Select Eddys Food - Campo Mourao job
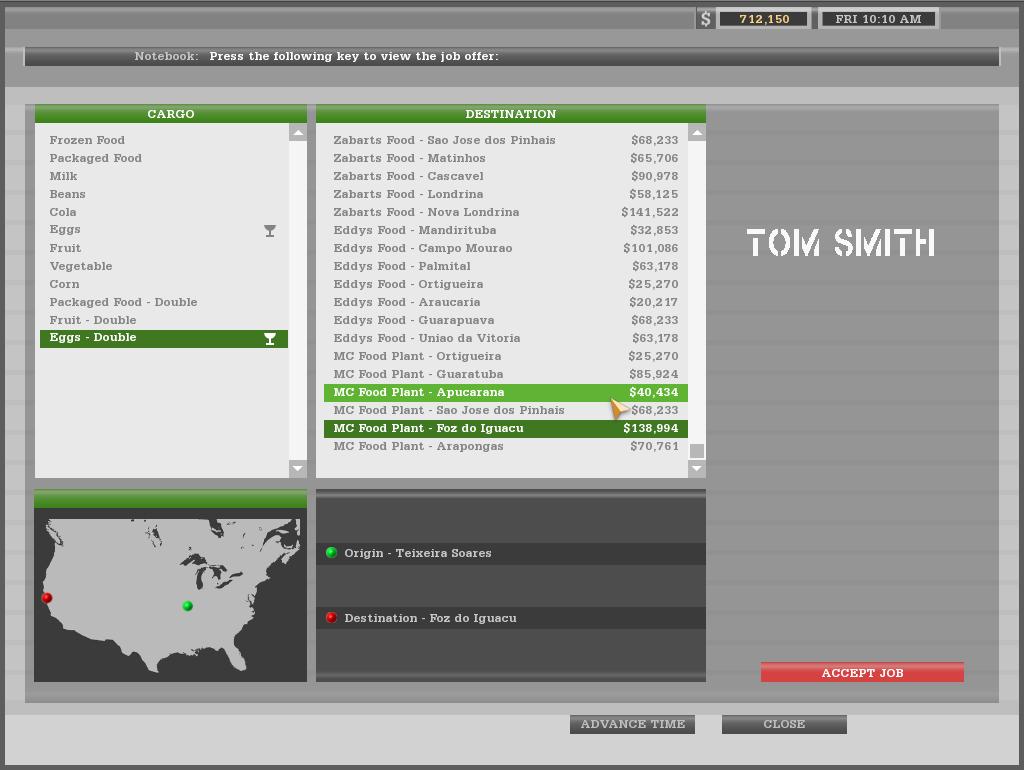Image resolution: width=1024 pixels, height=770 pixels. click(506, 248)
